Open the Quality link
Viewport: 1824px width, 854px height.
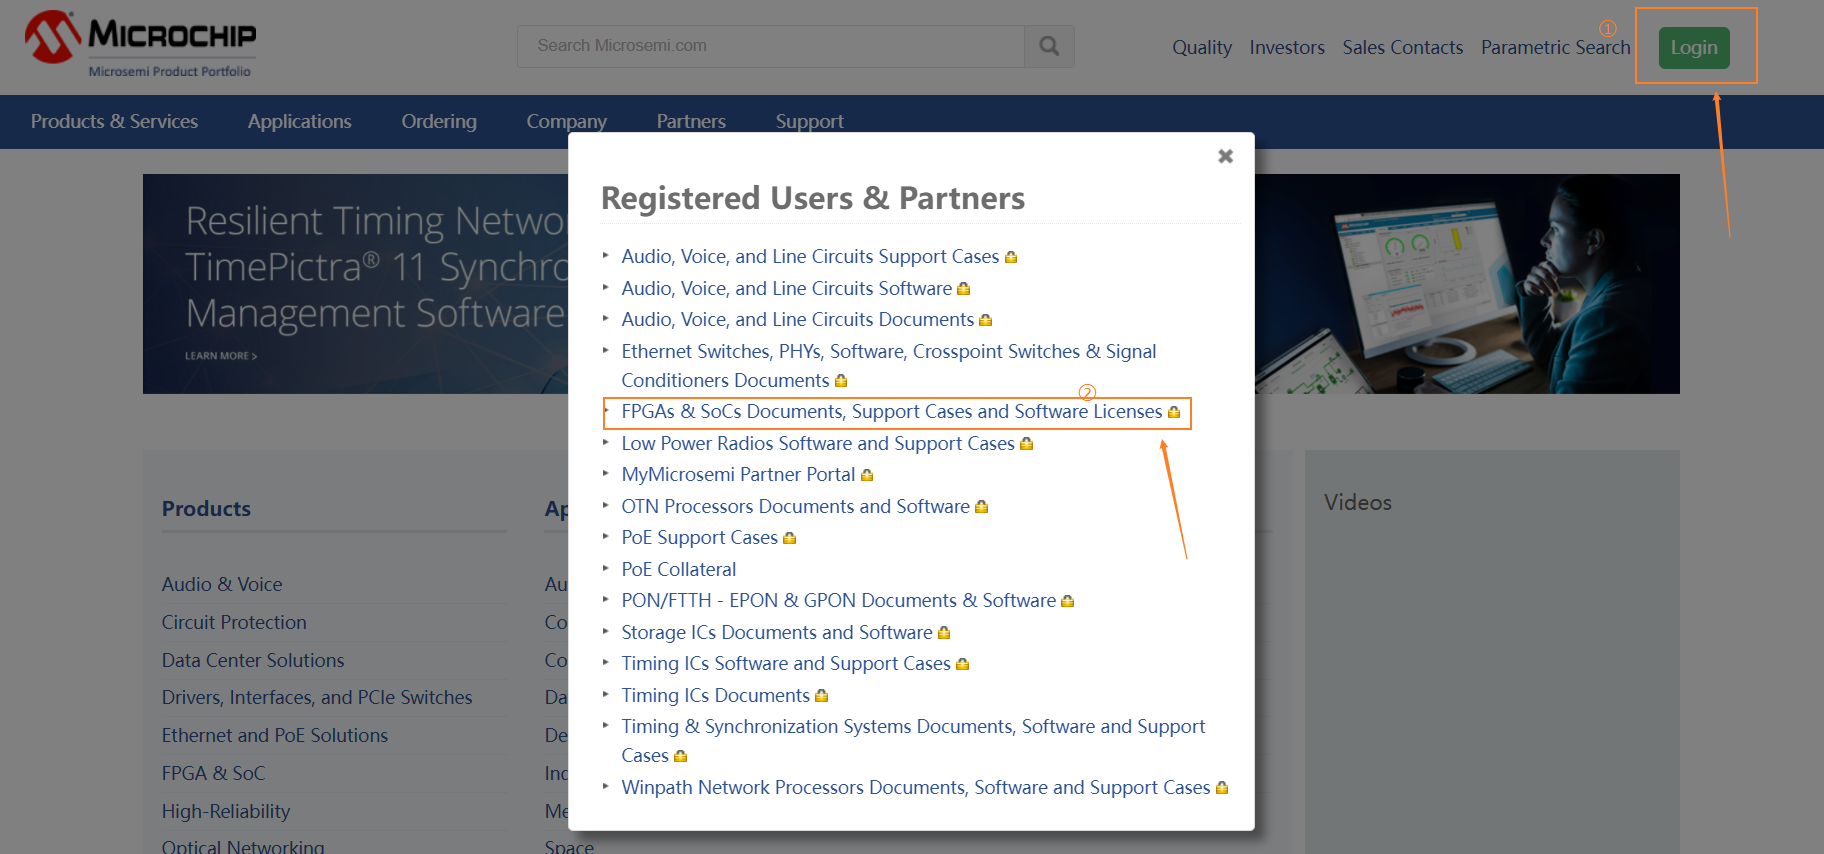pyautogui.click(x=1202, y=47)
